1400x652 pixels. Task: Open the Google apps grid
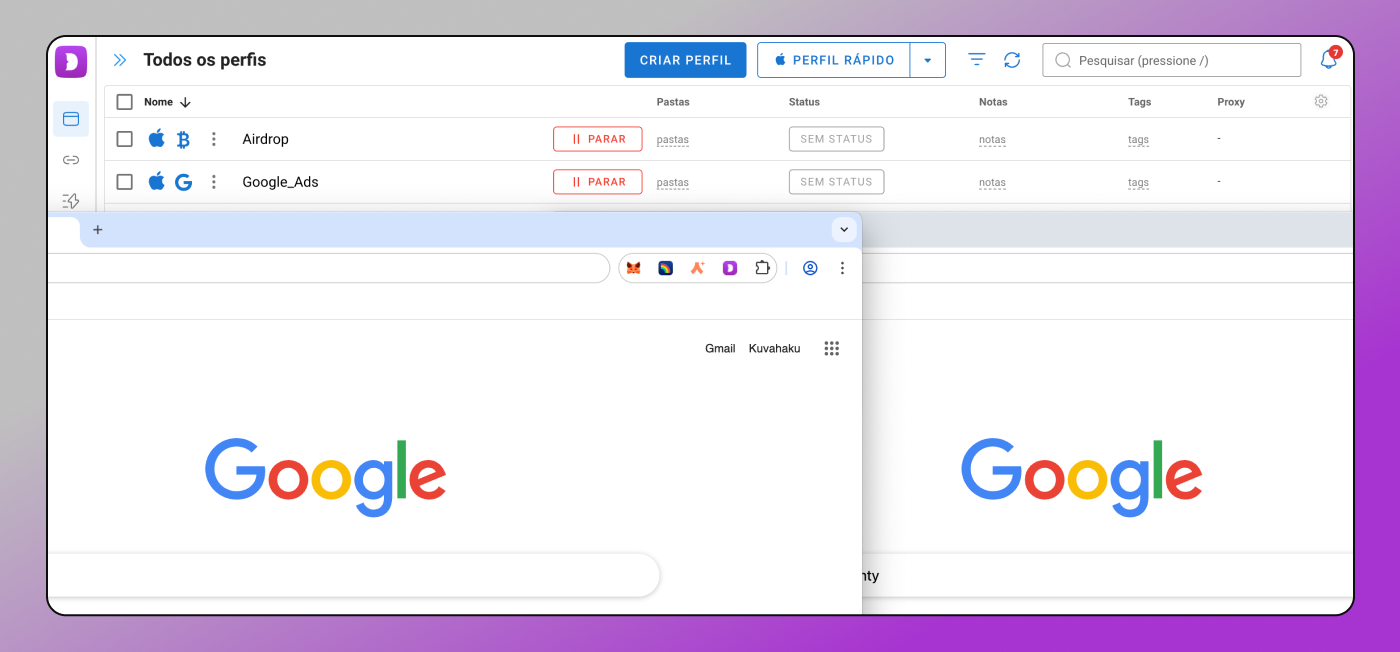click(x=832, y=348)
